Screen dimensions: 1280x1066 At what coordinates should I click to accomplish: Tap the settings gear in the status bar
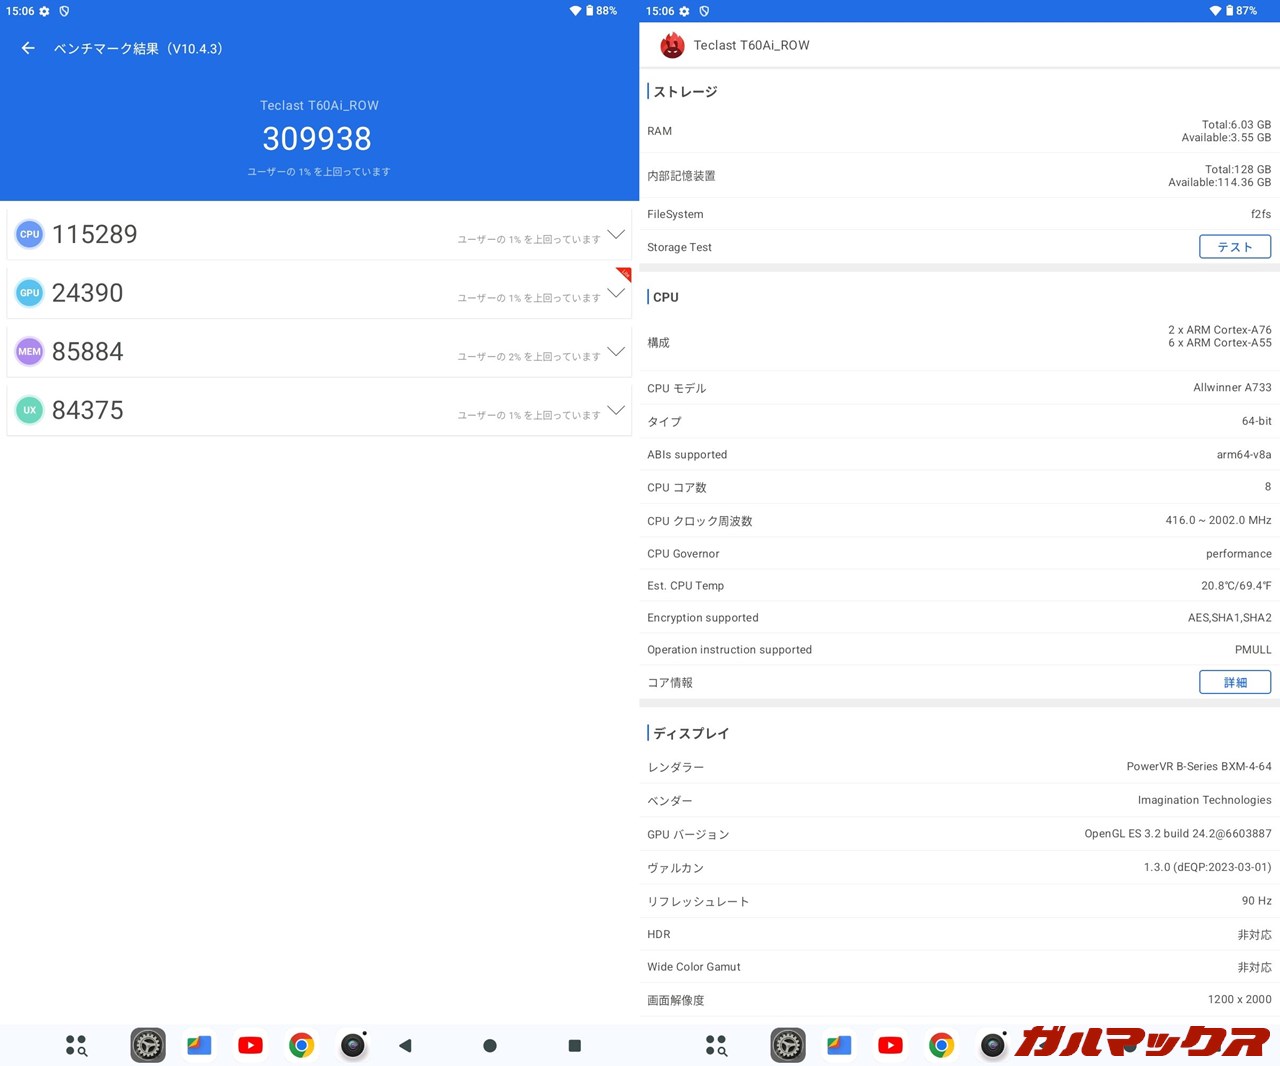pyautogui.click(x=45, y=11)
